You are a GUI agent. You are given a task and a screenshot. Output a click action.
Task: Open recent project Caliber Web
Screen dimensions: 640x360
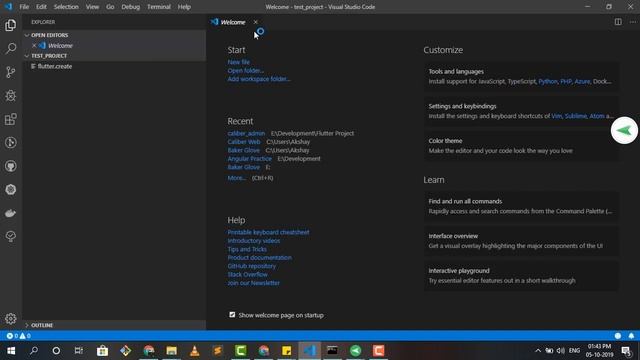(x=244, y=142)
